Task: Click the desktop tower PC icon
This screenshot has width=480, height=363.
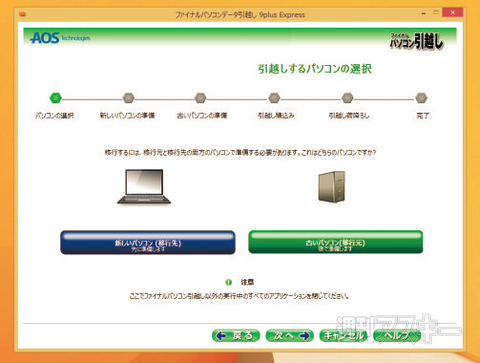Action: (332, 187)
